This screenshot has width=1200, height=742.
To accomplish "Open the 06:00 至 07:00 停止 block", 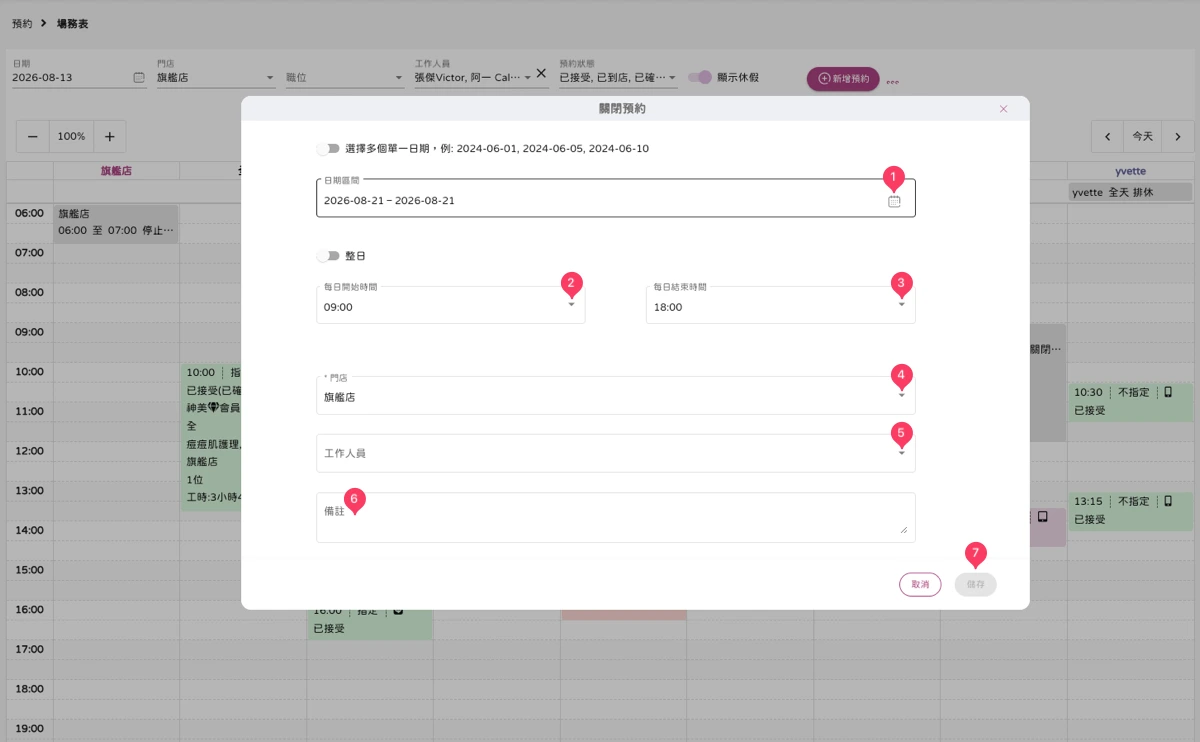I will pyautogui.click(x=116, y=222).
